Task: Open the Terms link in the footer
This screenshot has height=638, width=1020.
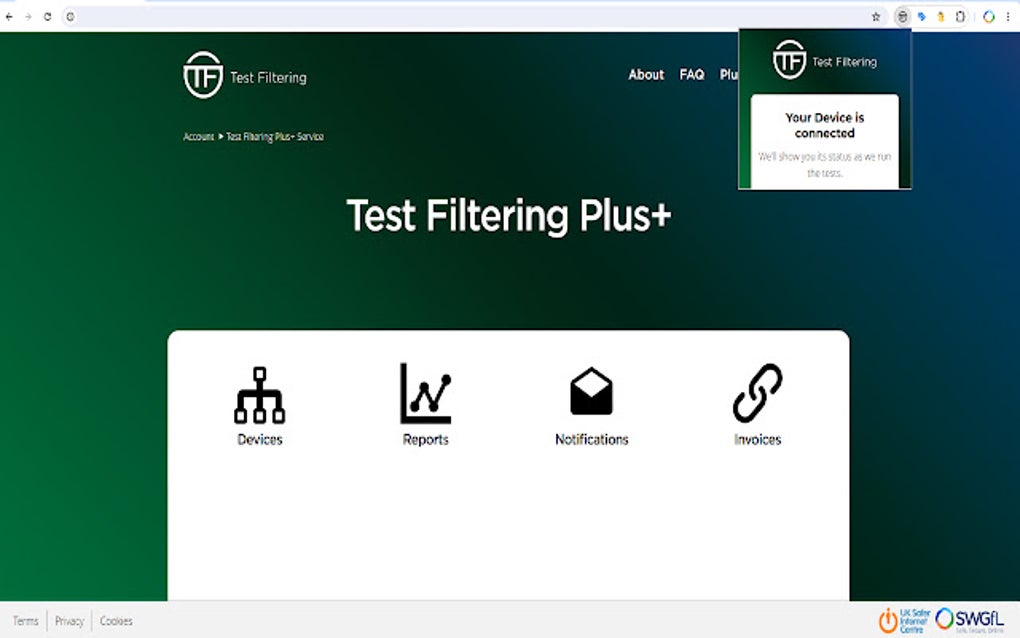Action: [x=25, y=620]
